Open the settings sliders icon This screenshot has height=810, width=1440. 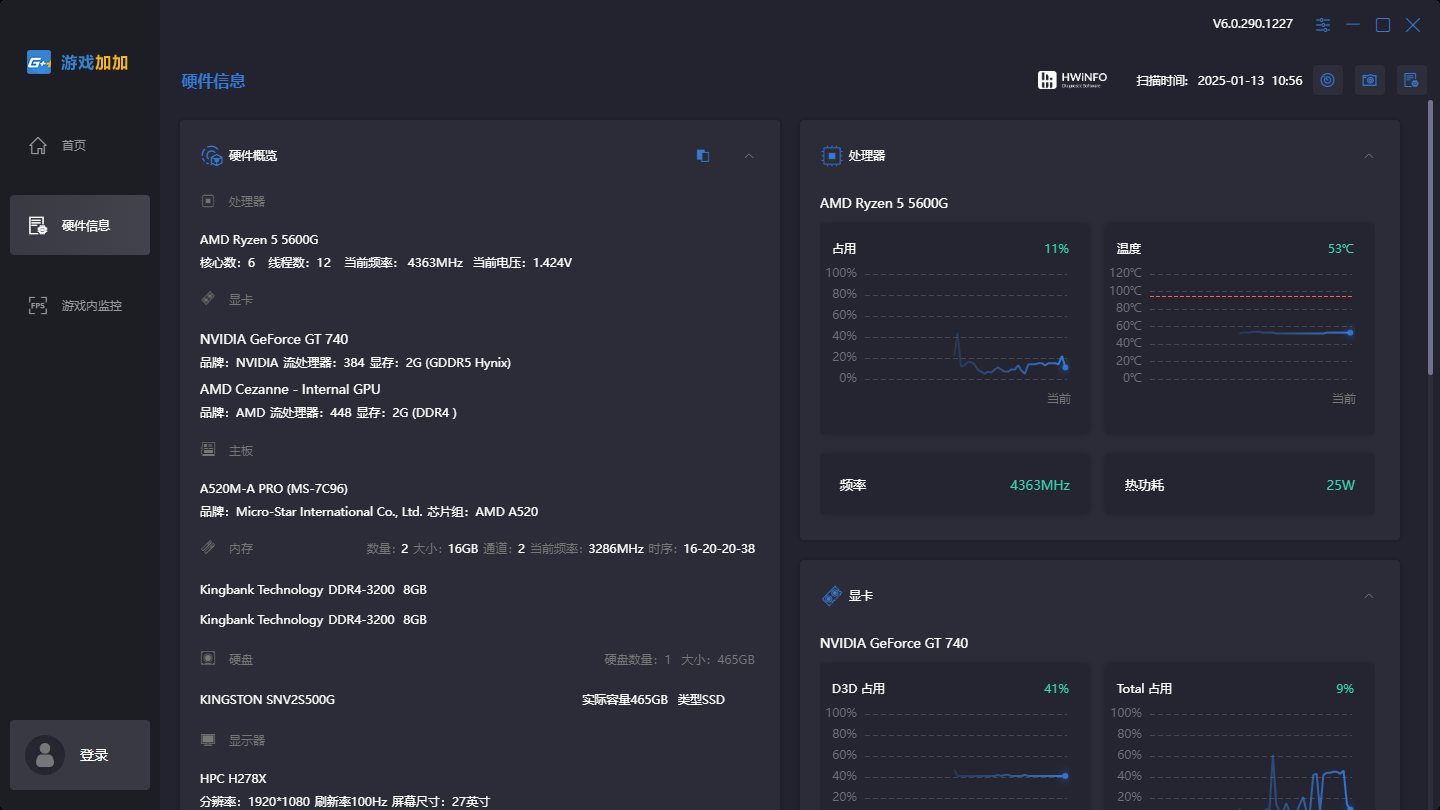coord(1323,25)
